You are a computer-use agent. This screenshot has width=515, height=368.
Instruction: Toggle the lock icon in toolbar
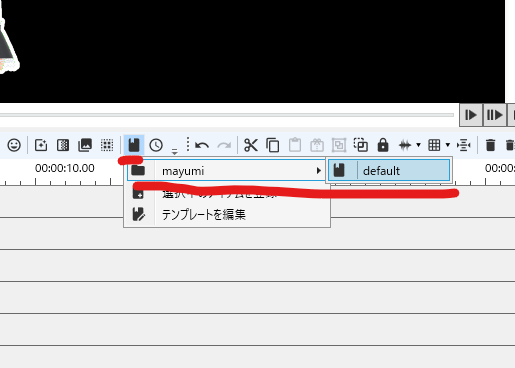[383, 145]
